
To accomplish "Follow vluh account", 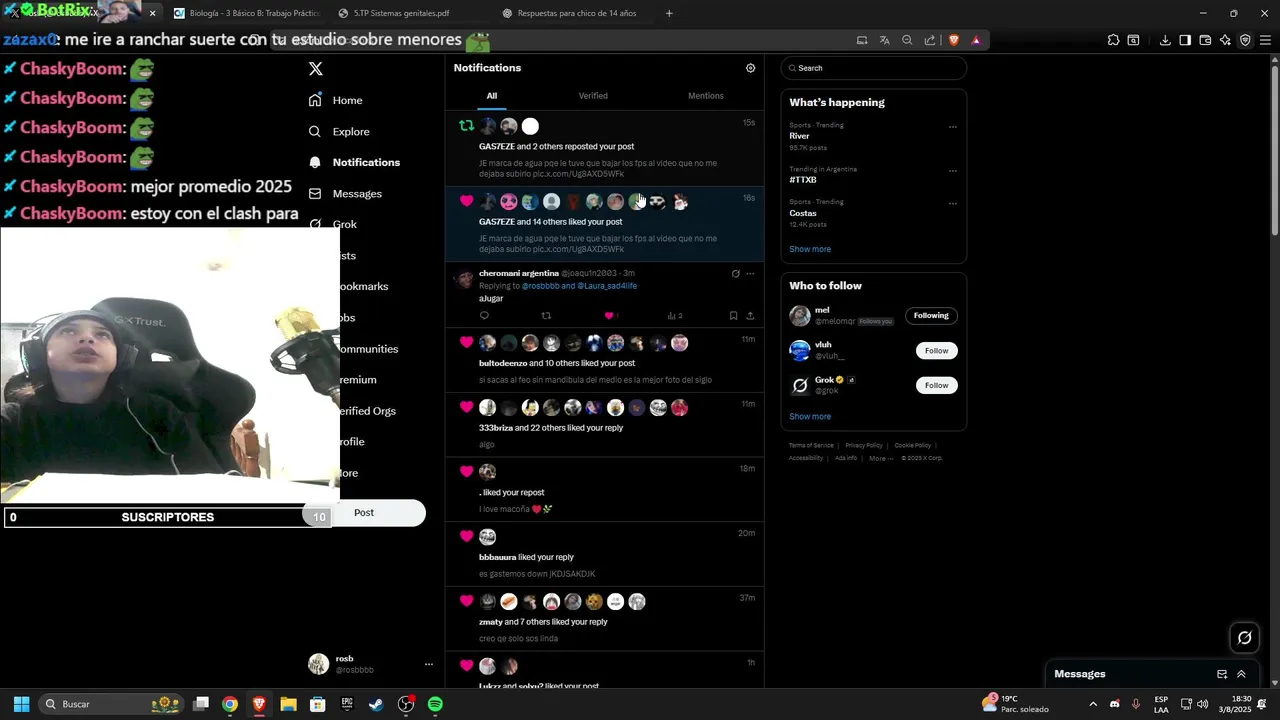I will coord(936,351).
